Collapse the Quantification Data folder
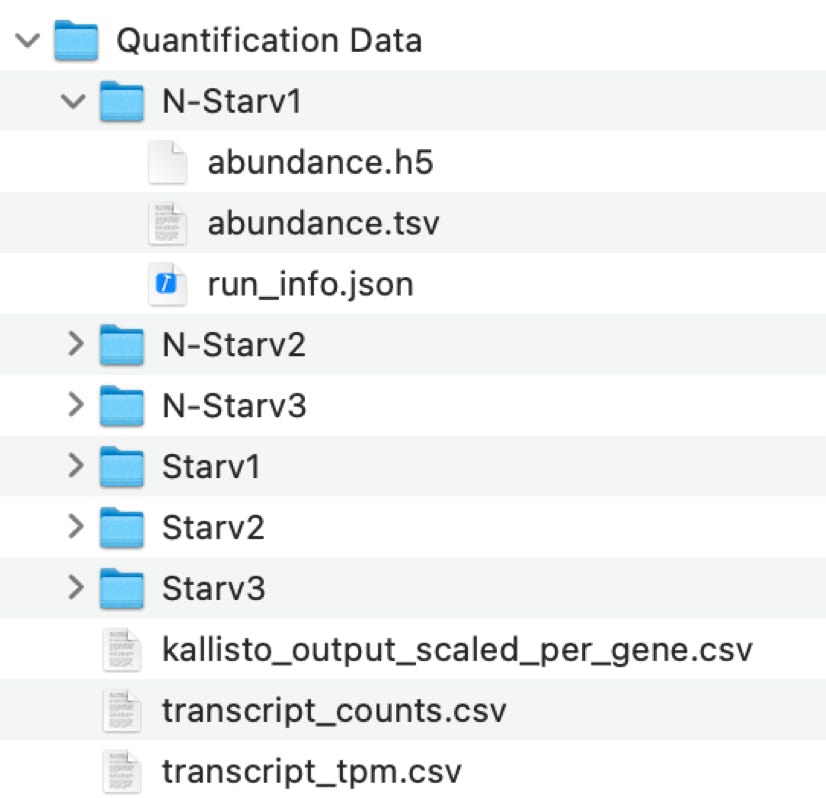The height and width of the screenshot is (798, 826). coord(28,42)
